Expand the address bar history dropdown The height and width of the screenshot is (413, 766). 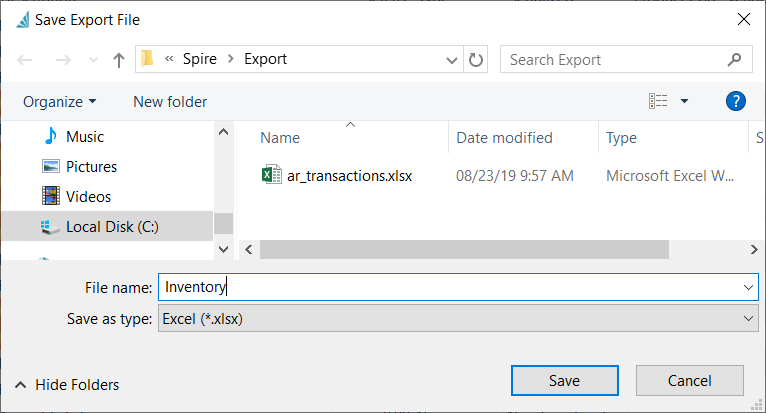(x=452, y=60)
